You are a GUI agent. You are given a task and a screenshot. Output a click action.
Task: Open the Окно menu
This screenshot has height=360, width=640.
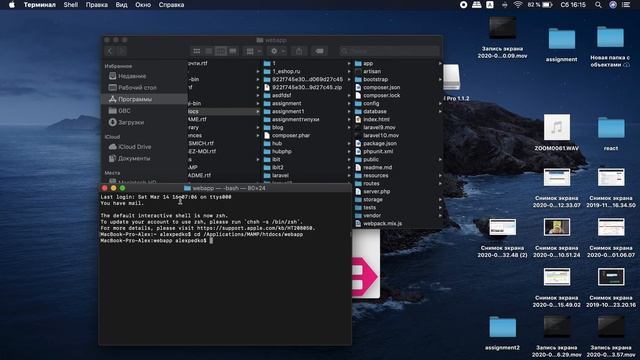click(143, 5)
